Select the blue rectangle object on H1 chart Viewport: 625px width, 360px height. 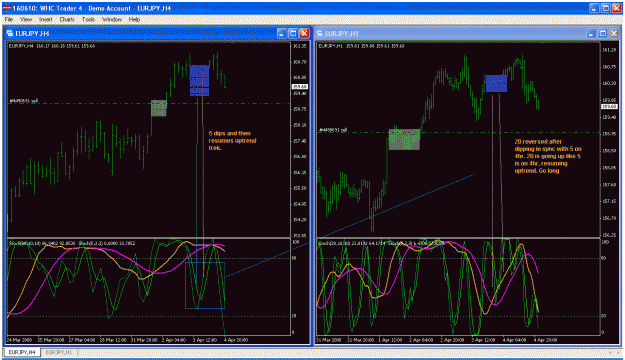496,83
